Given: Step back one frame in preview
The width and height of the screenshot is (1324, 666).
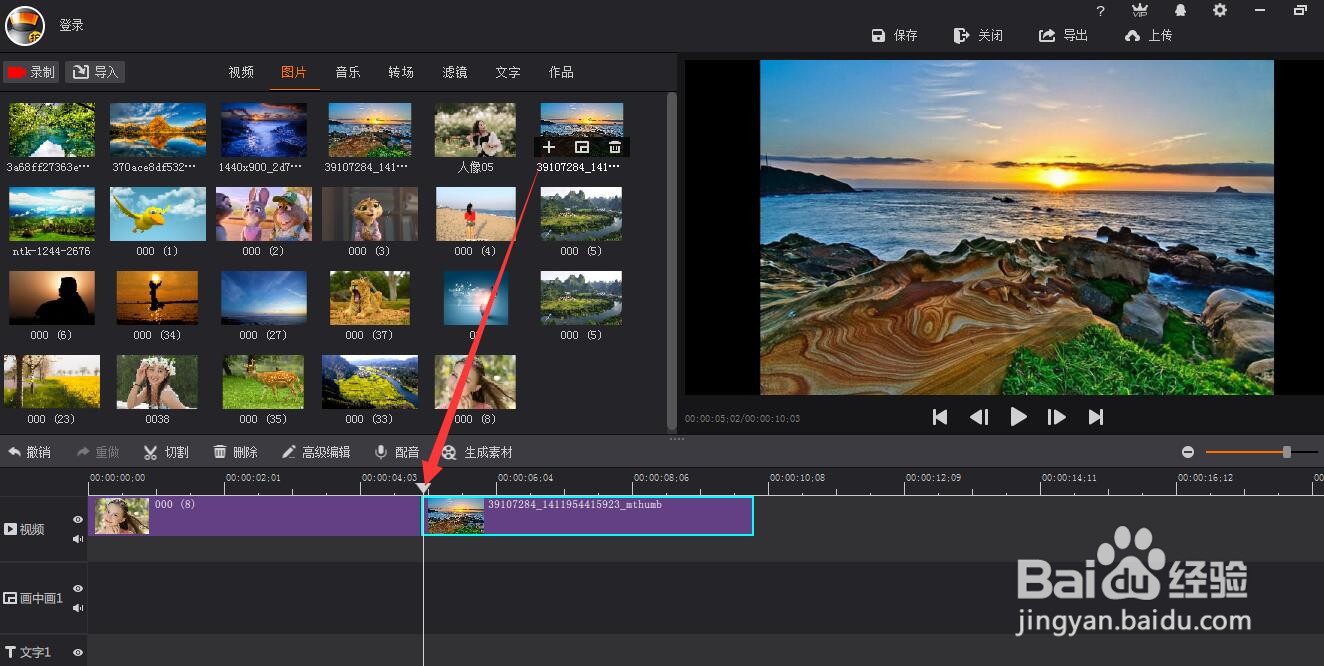Looking at the screenshot, I should click(x=979, y=417).
